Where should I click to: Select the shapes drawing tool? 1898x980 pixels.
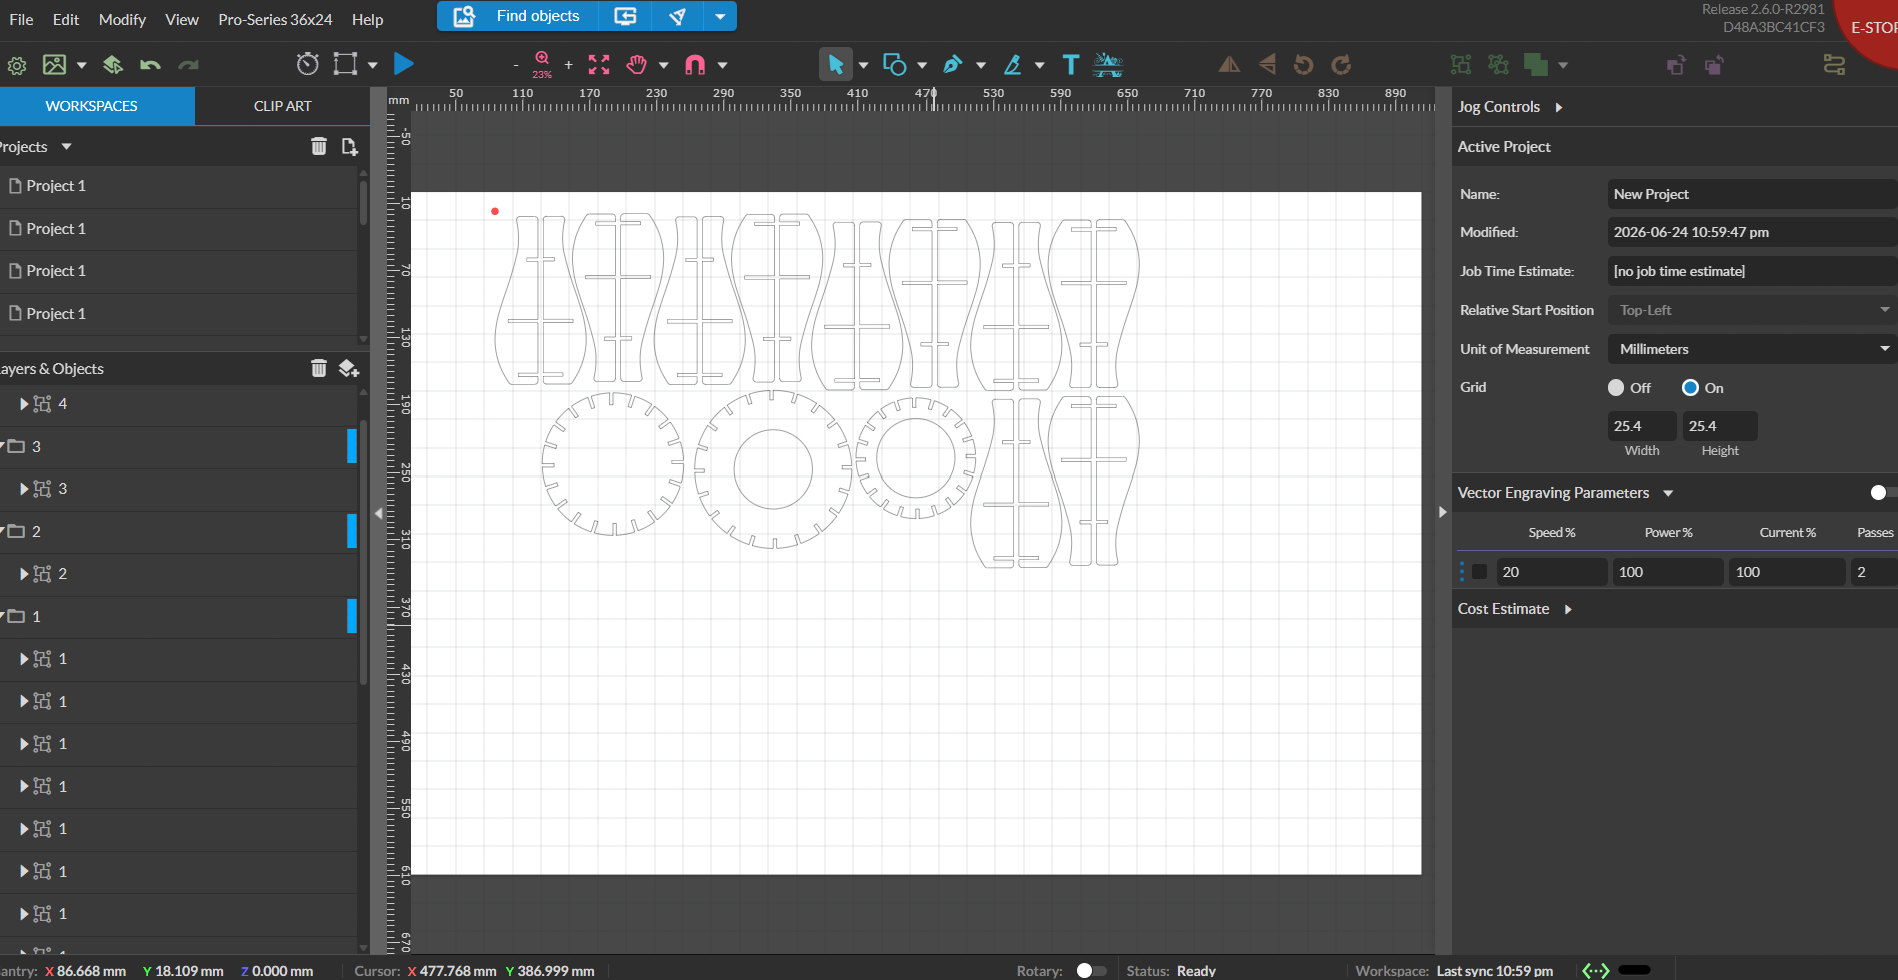(x=894, y=65)
